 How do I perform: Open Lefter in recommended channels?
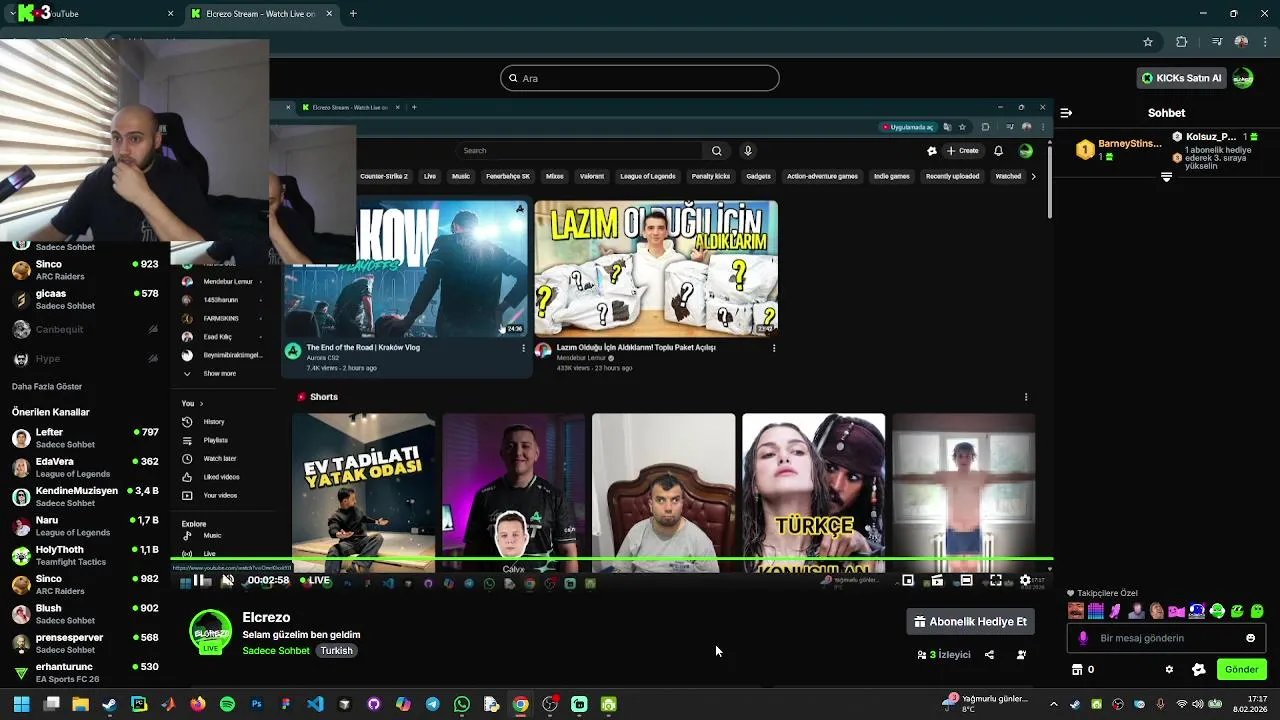[x=85, y=438]
